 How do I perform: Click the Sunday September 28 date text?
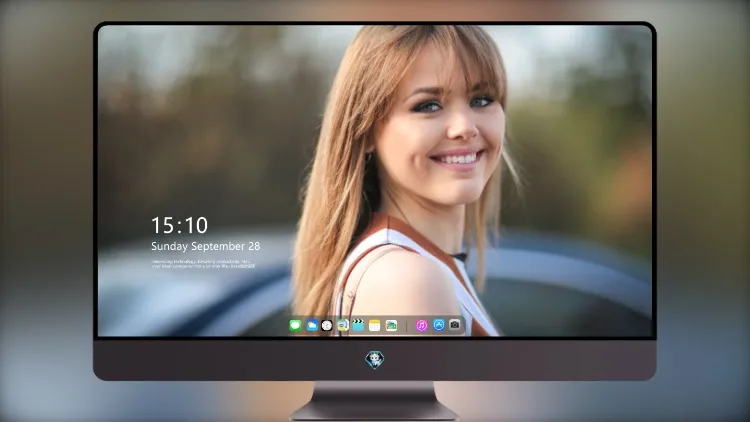click(x=206, y=246)
